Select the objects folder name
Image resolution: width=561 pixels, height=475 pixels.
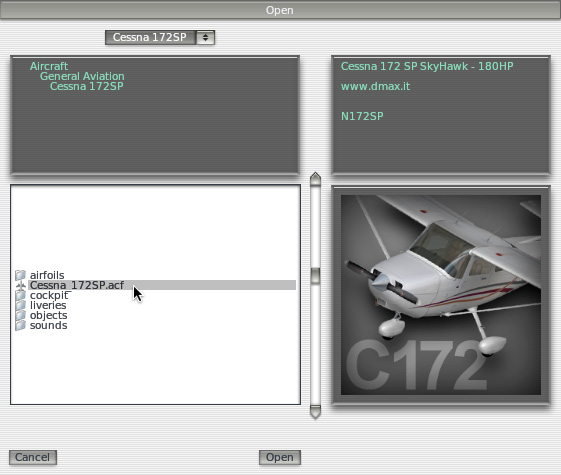[48, 315]
